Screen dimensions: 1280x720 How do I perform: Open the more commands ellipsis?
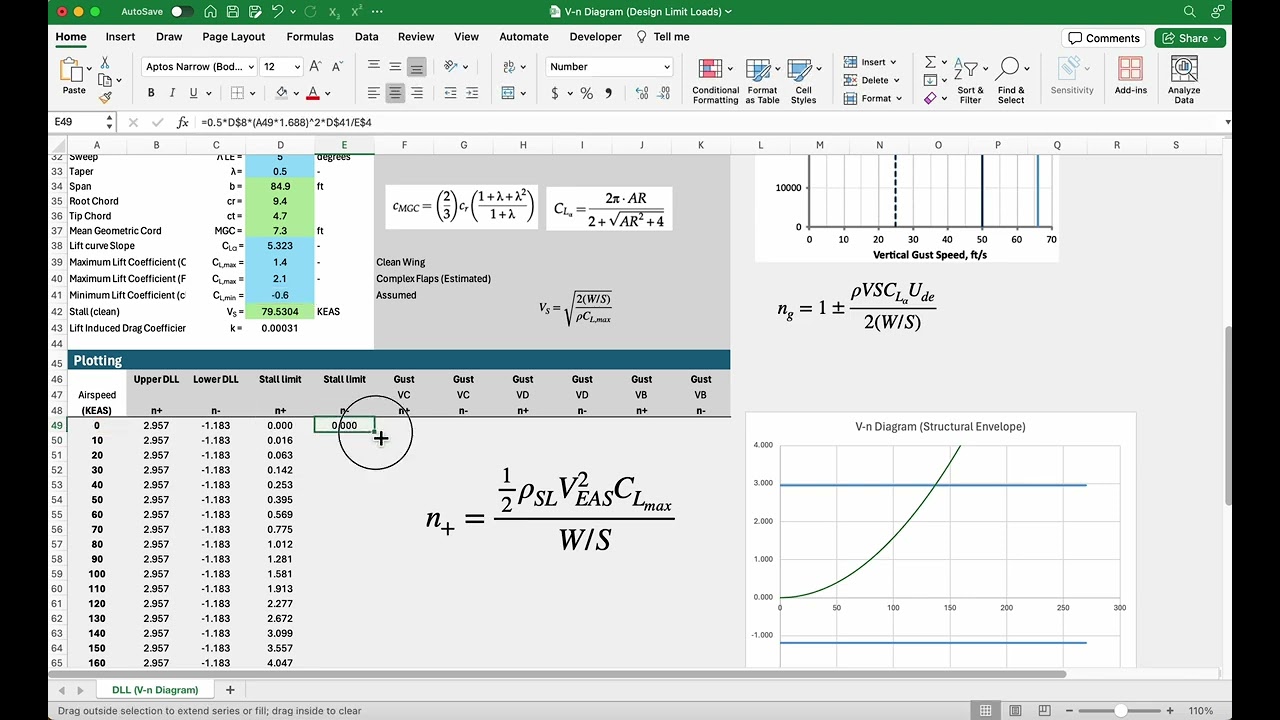377,12
